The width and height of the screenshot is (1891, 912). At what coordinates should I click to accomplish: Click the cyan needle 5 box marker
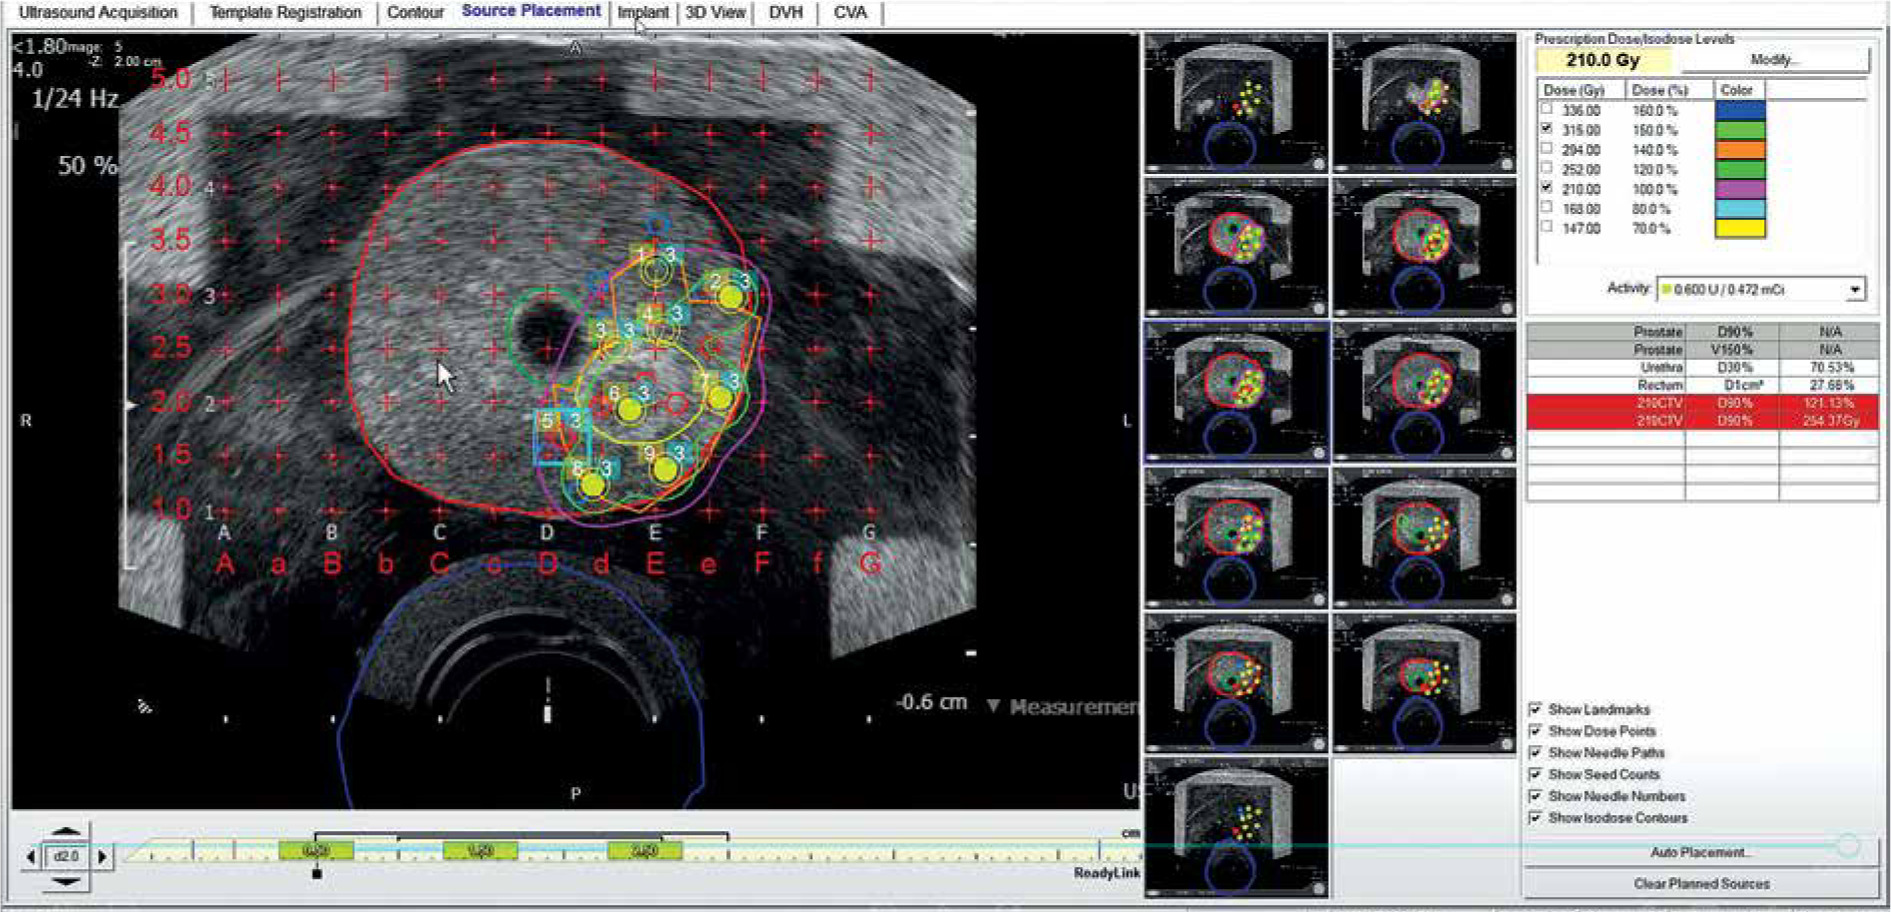pos(548,422)
